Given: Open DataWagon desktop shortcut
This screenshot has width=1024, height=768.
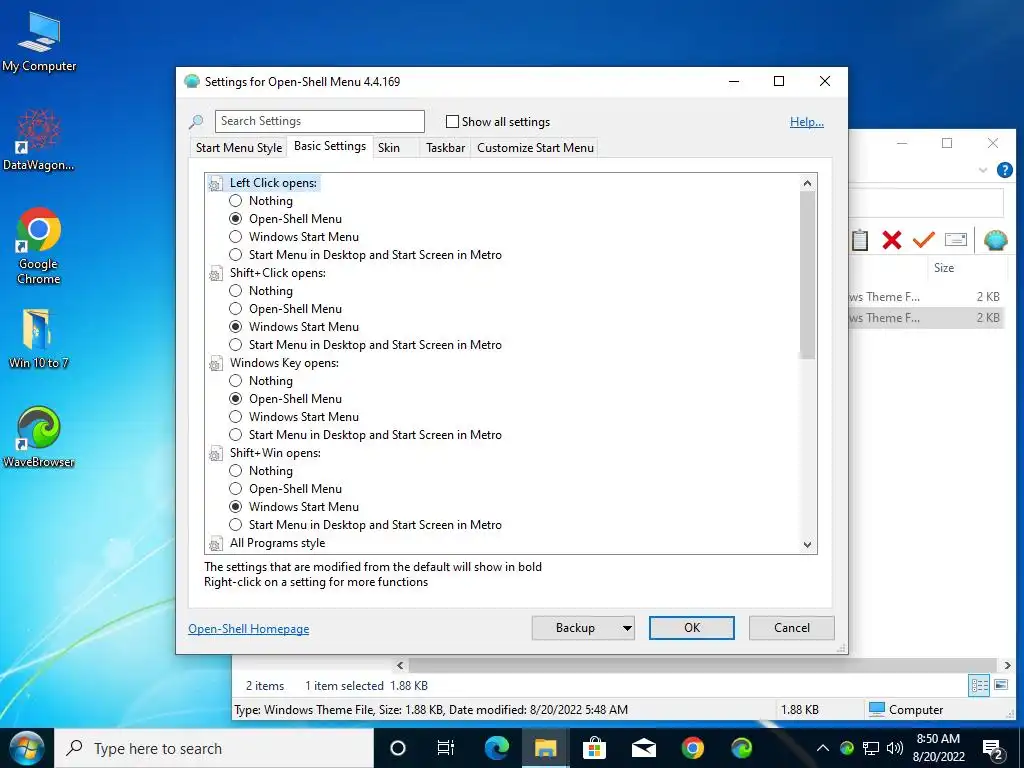Looking at the screenshot, I should 39,140.
